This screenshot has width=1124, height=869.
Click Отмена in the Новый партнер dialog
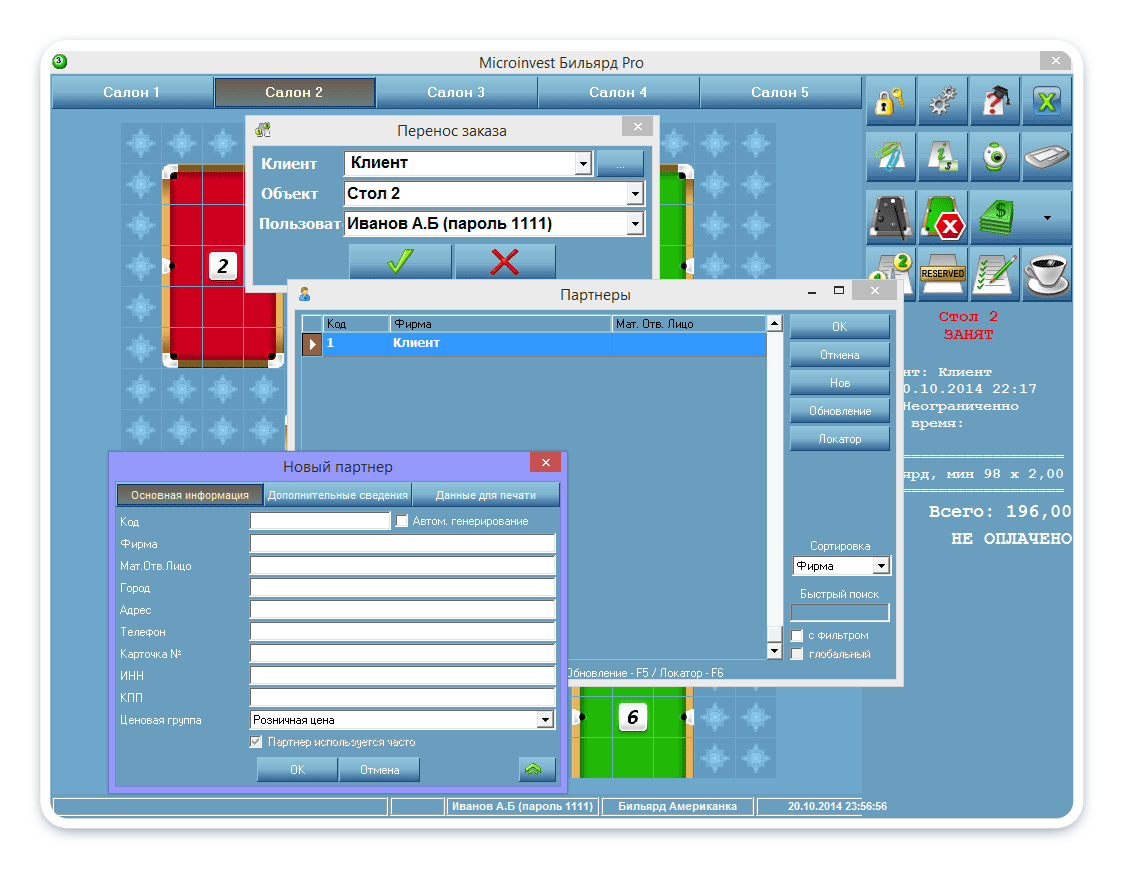coord(379,770)
